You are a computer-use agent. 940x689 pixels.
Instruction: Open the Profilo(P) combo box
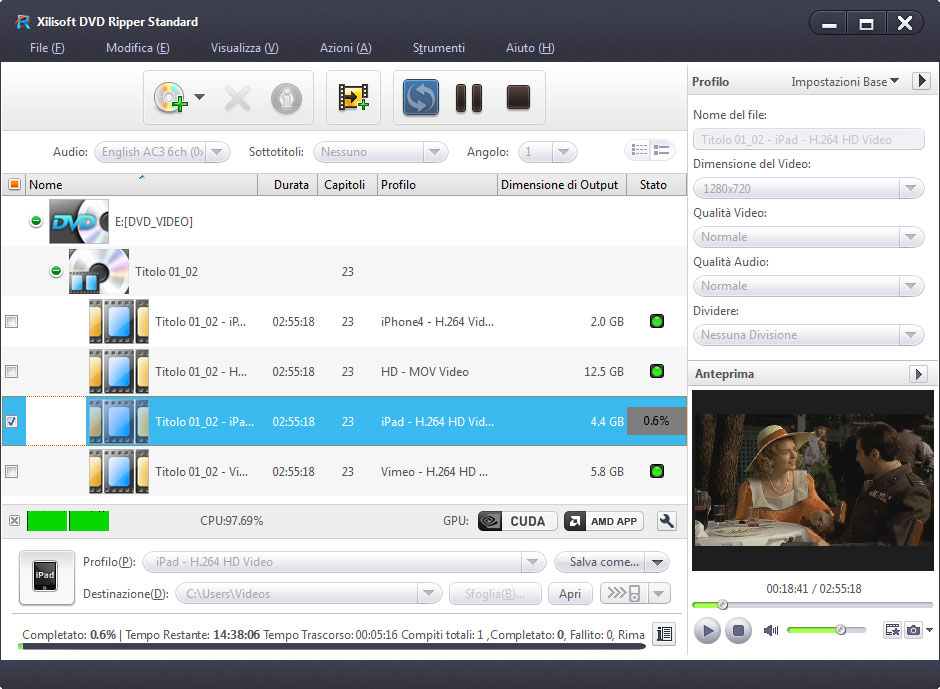click(x=344, y=562)
